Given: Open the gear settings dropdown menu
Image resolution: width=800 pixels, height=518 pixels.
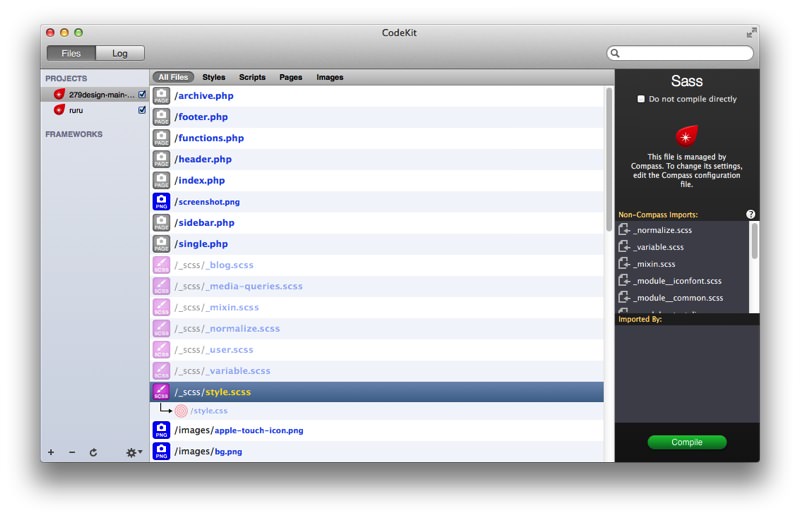Looking at the screenshot, I should click(134, 452).
